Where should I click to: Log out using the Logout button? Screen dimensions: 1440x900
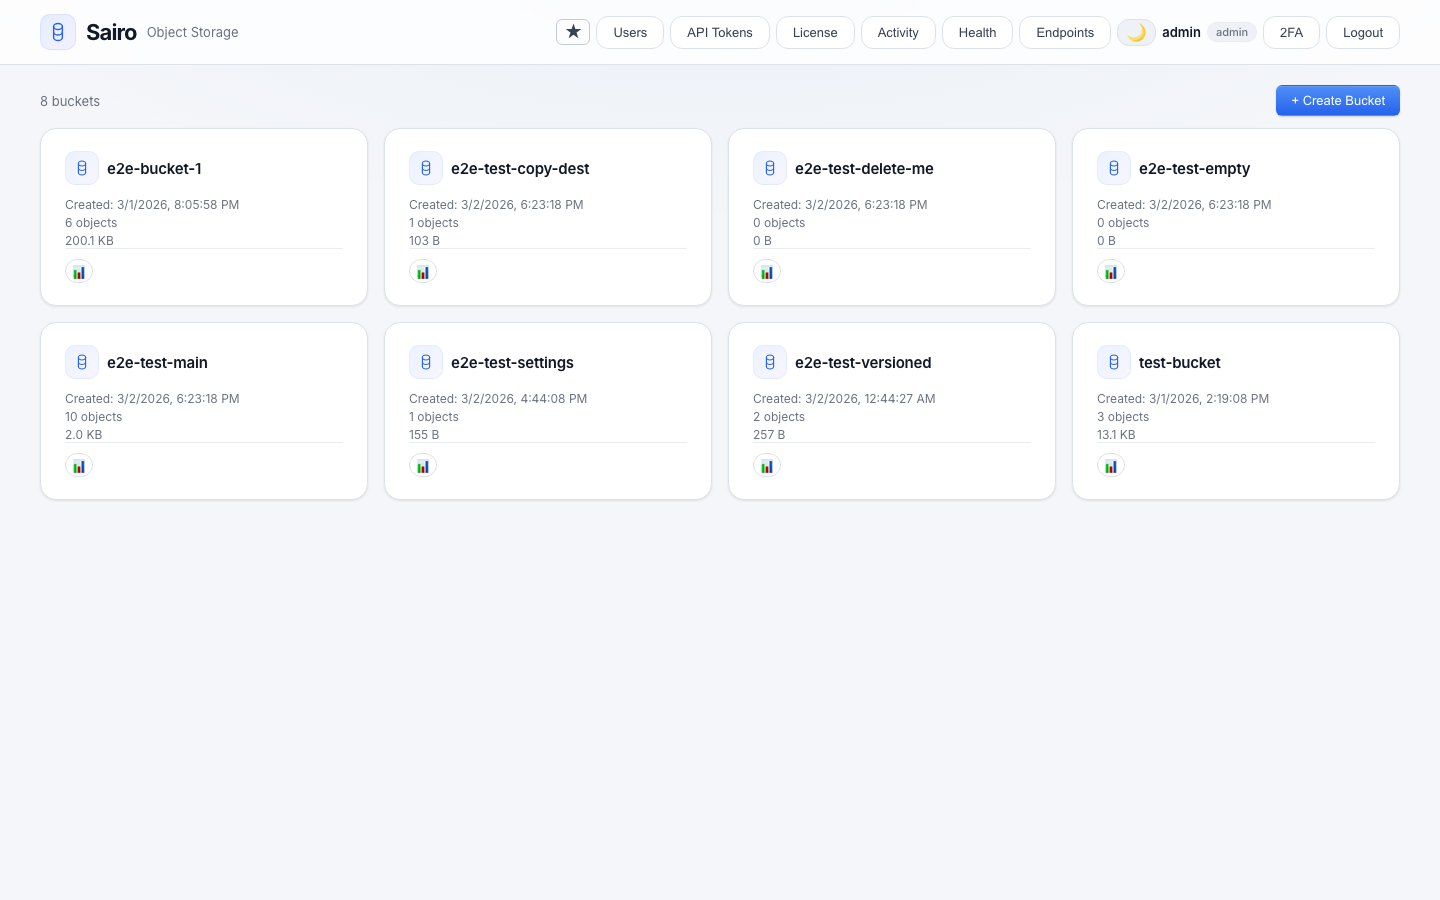pos(1363,32)
